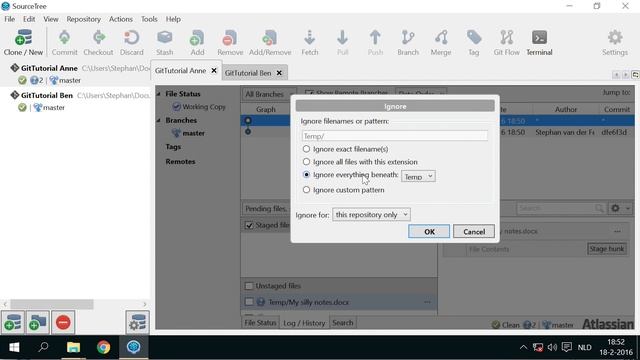Open Windows Start menu
Screen dimensions: 640x360
pos(14,347)
